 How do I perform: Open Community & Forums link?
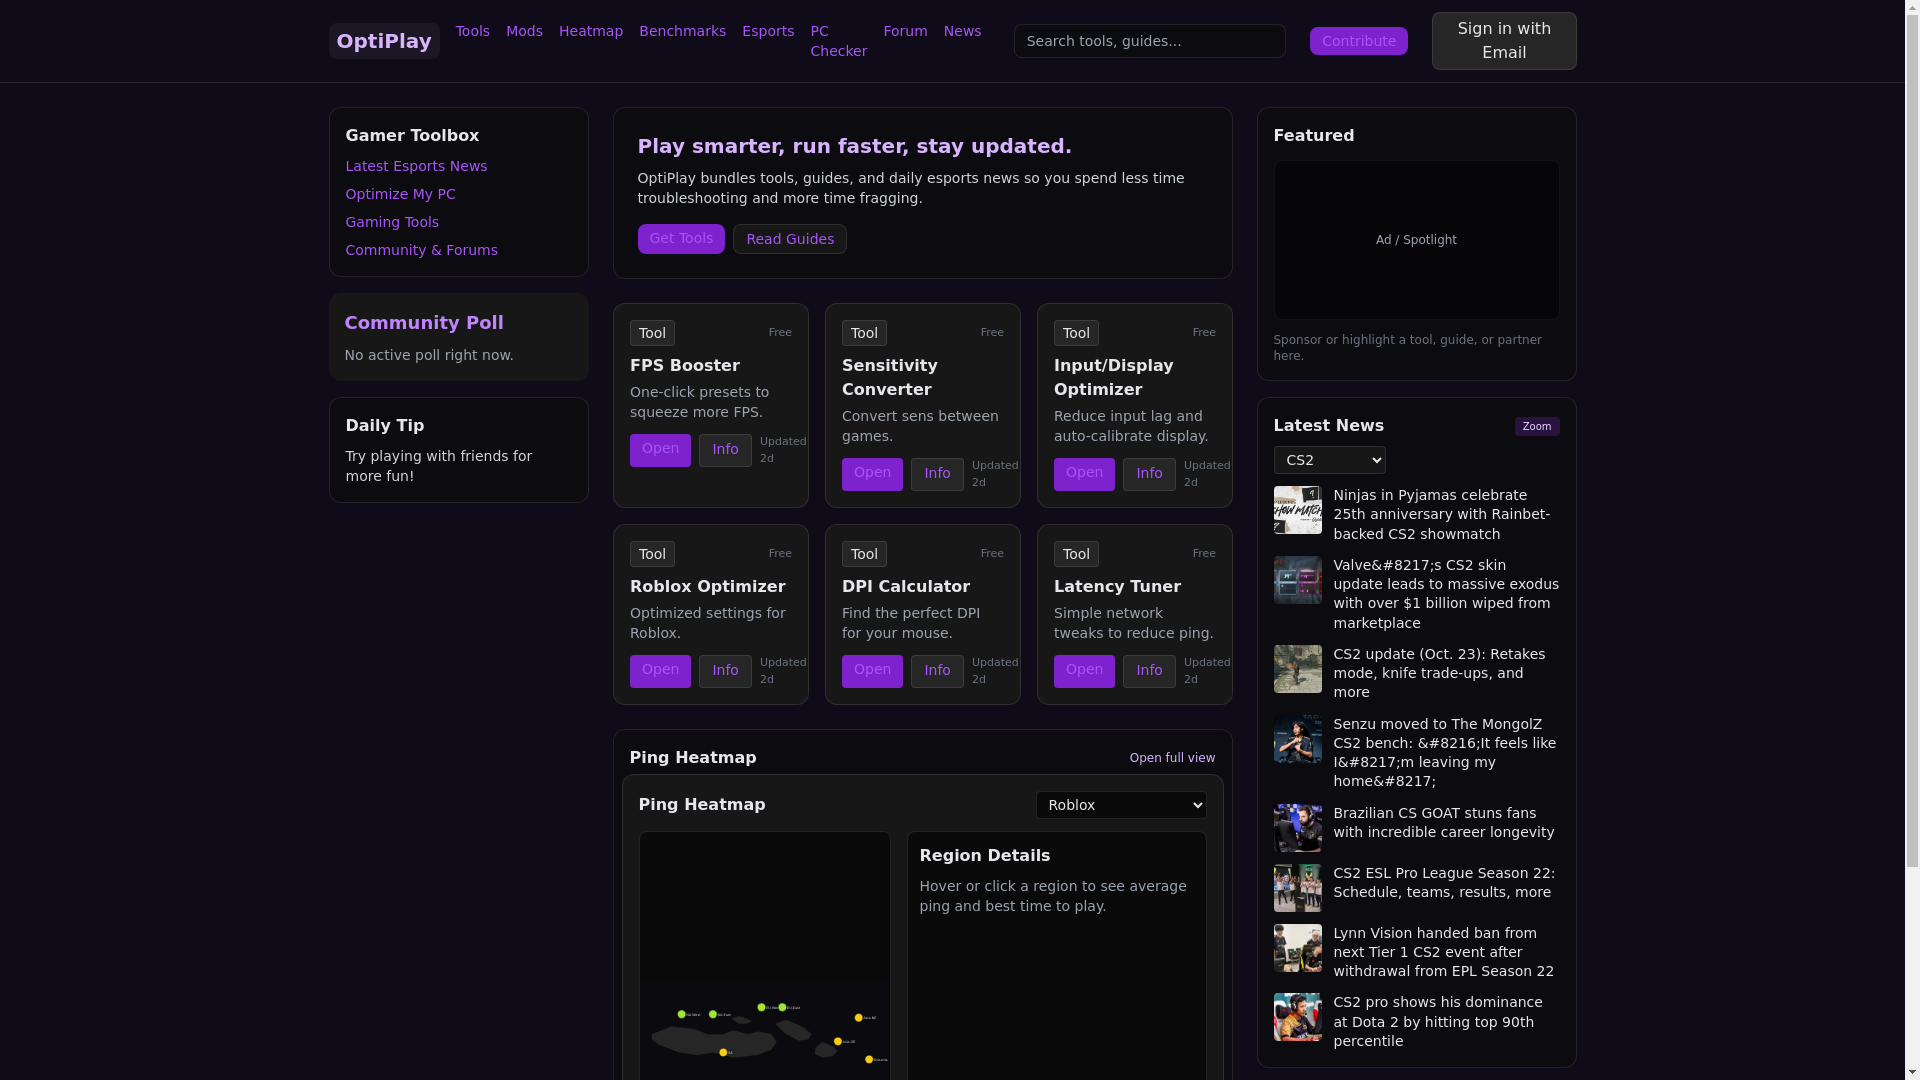coord(421,250)
